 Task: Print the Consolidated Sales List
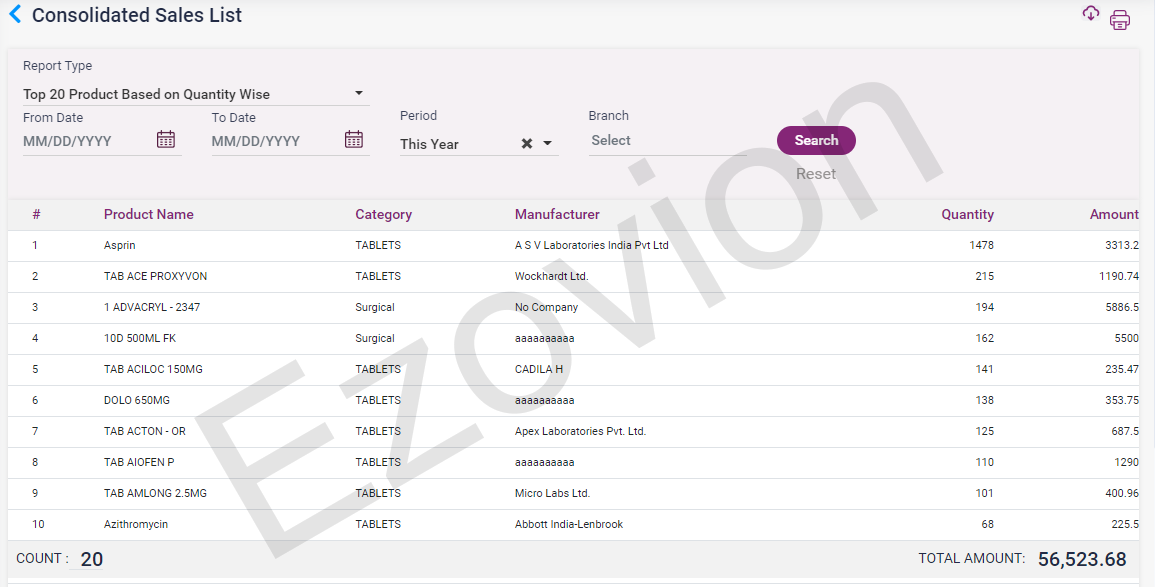(1120, 19)
